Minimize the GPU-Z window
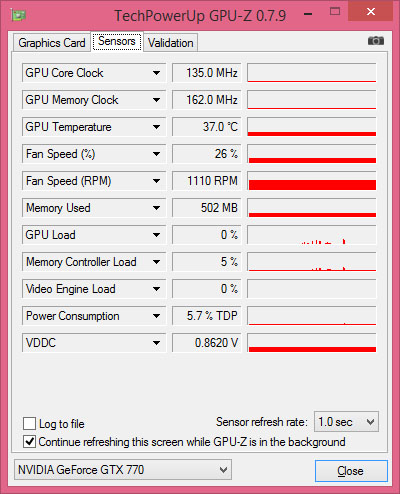This screenshot has width=400, height=494. tap(308, 14)
